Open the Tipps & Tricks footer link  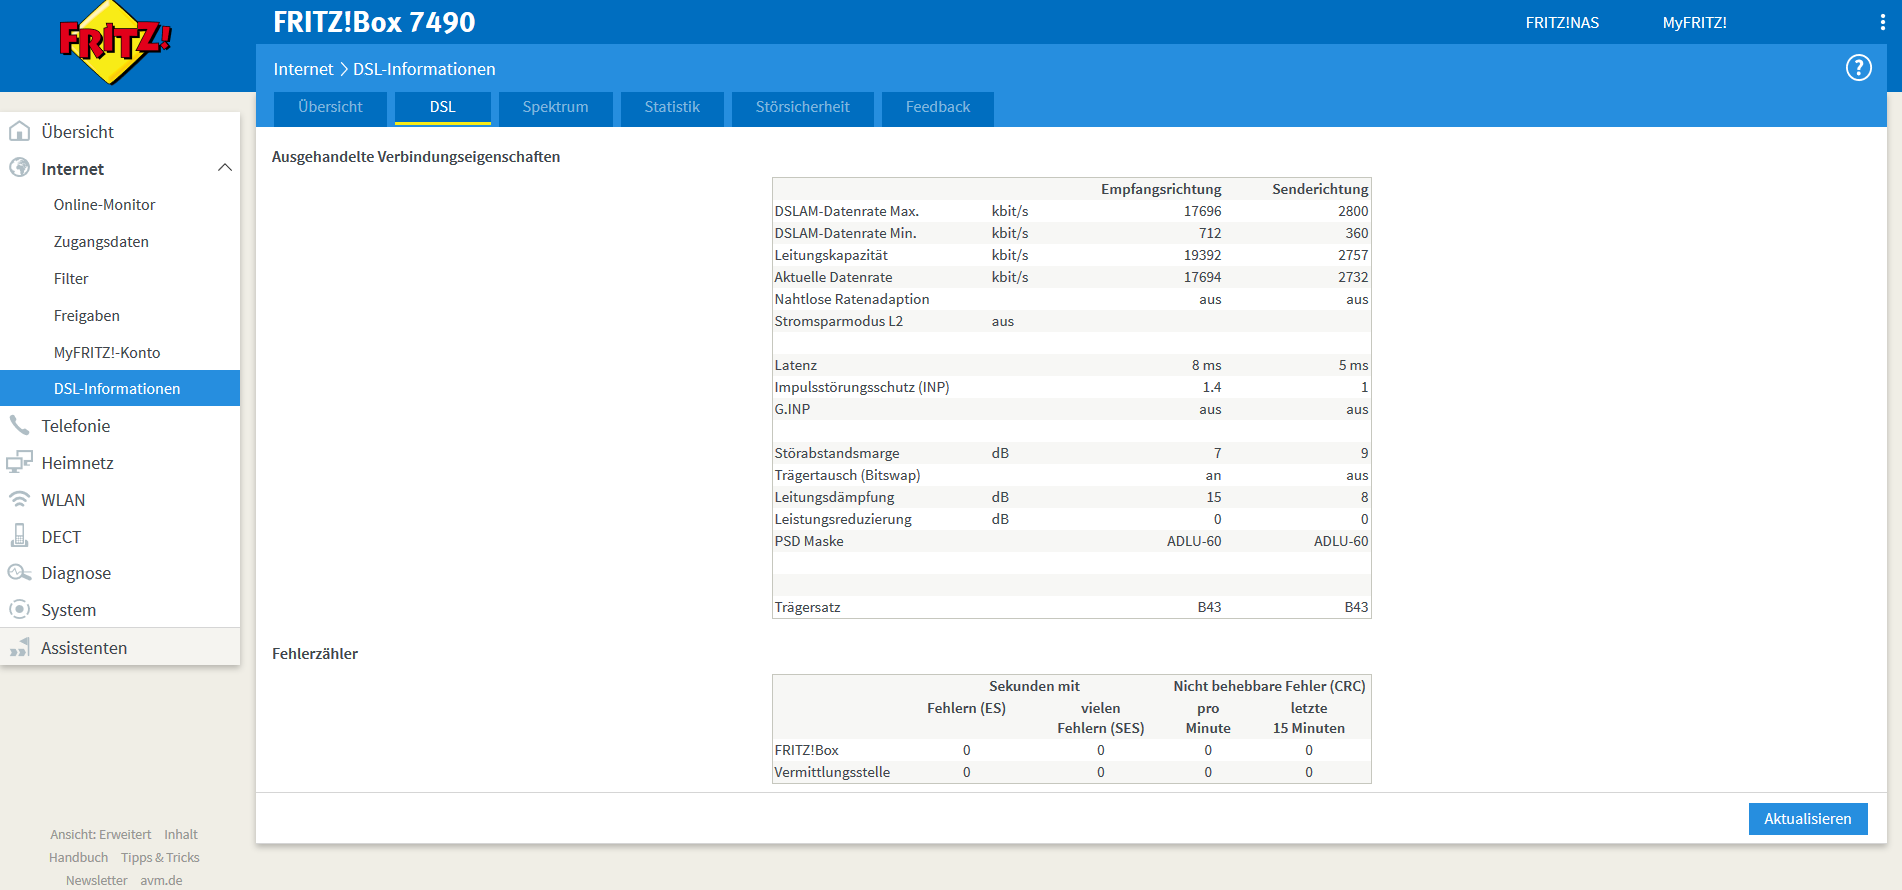[160, 857]
